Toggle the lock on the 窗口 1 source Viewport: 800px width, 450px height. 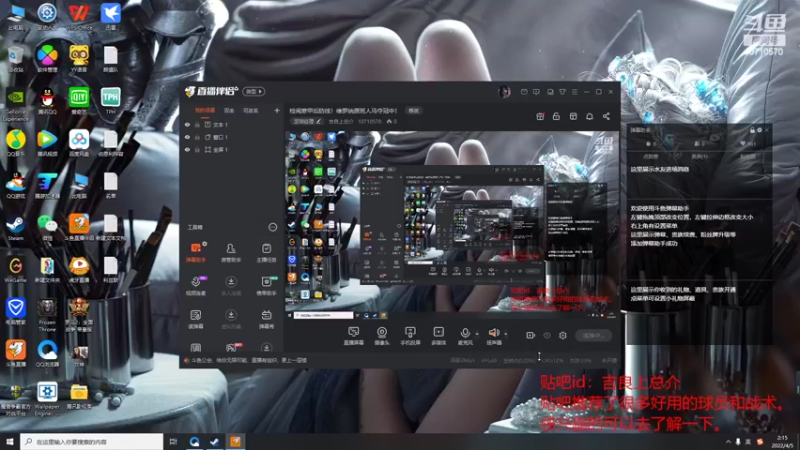[197, 137]
